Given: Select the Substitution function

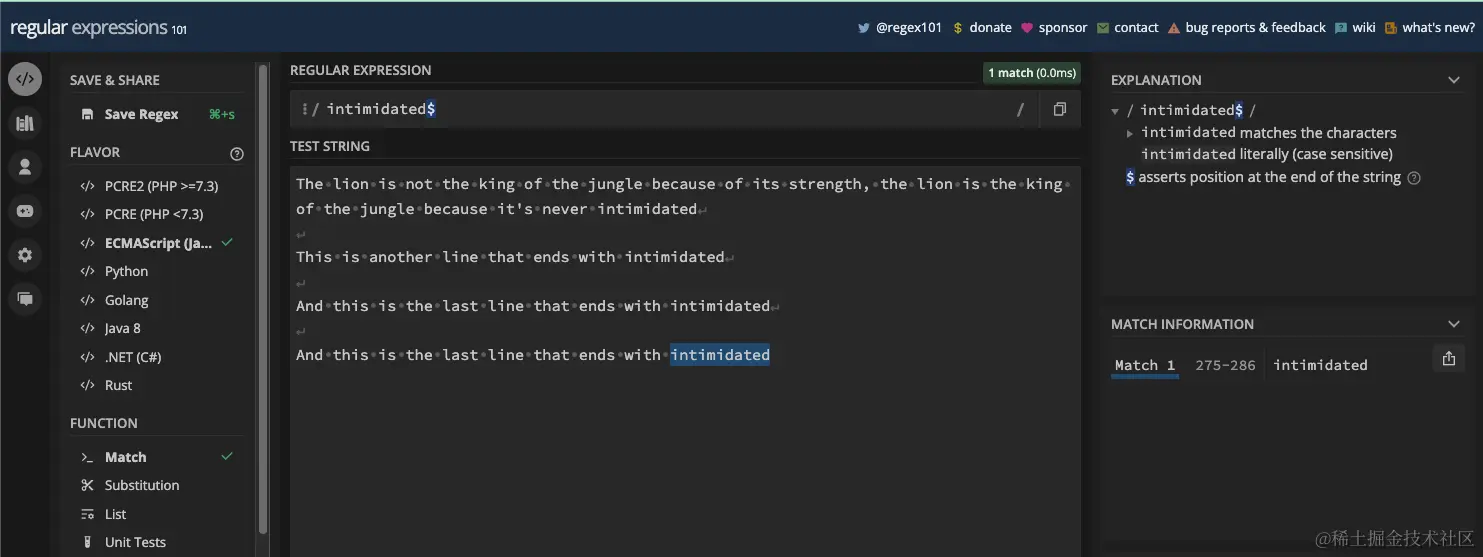Looking at the screenshot, I should [x=142, y=485].
